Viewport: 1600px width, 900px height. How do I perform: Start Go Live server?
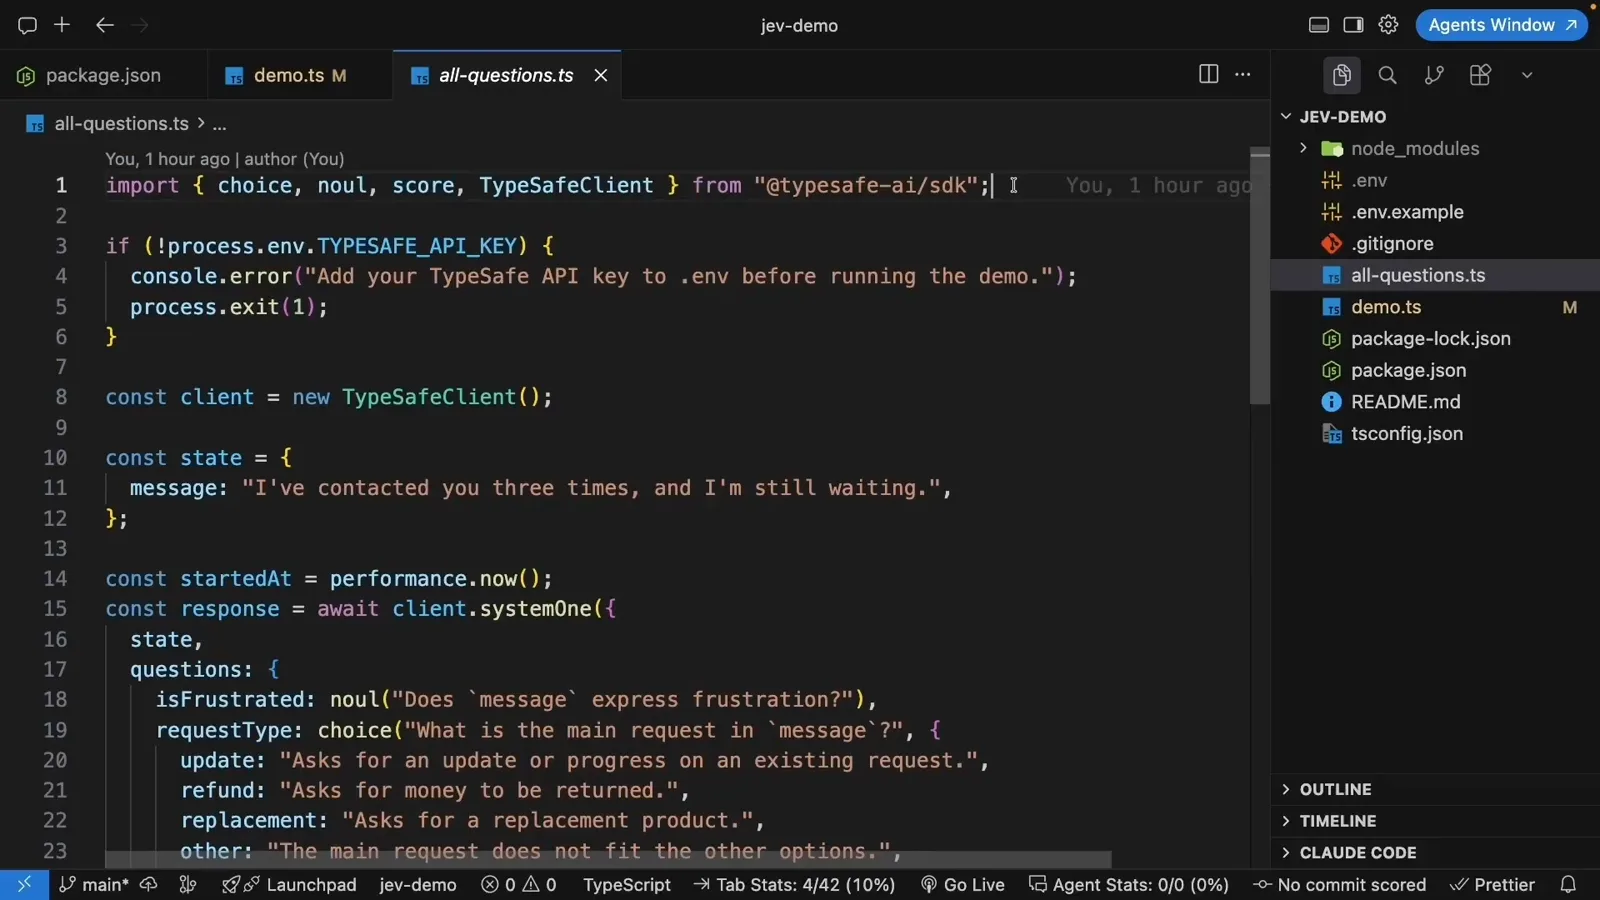(962, 885)
